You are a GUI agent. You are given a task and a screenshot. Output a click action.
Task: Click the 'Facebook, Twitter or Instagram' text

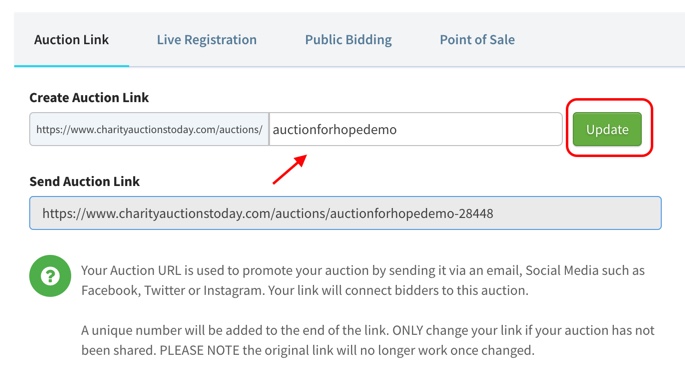[173, 290]
